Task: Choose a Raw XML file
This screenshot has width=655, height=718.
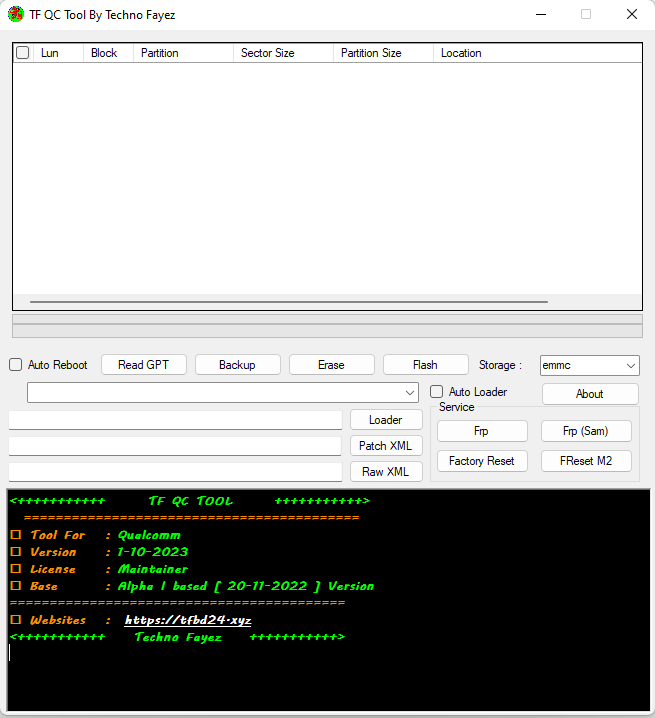Action: tap(386, 472)
